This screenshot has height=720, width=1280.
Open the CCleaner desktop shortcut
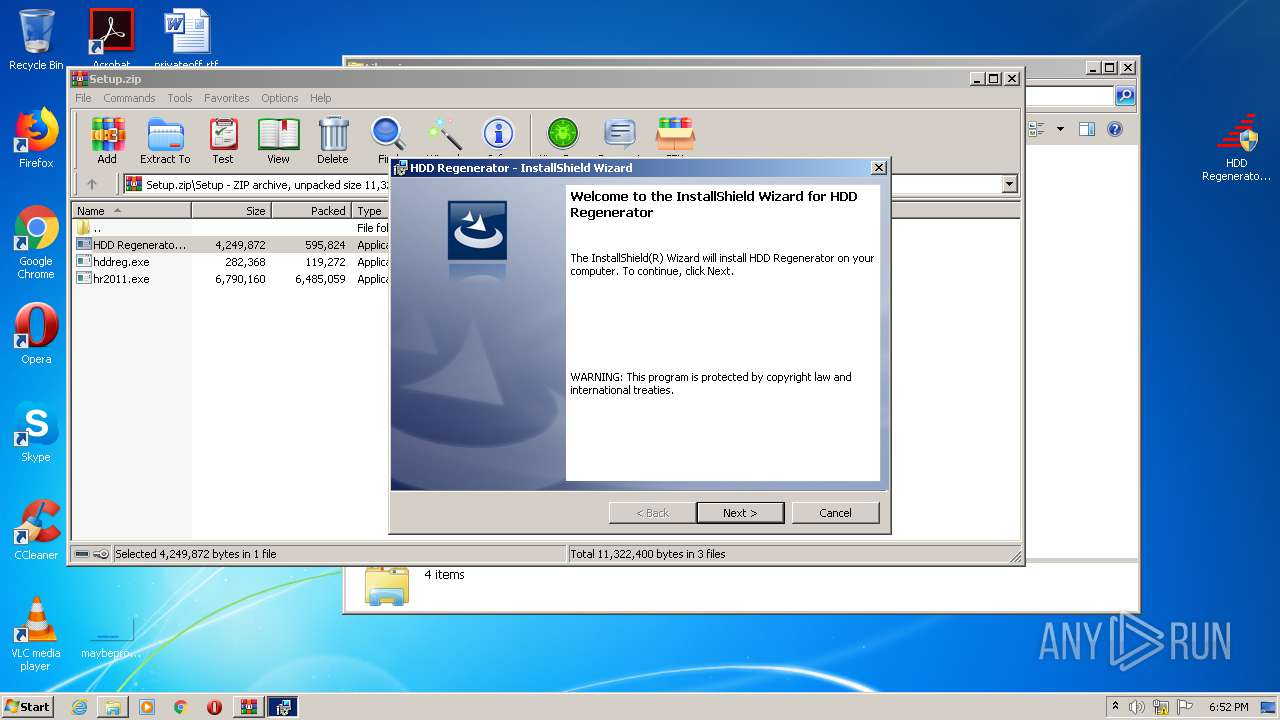tap(36, 530)
